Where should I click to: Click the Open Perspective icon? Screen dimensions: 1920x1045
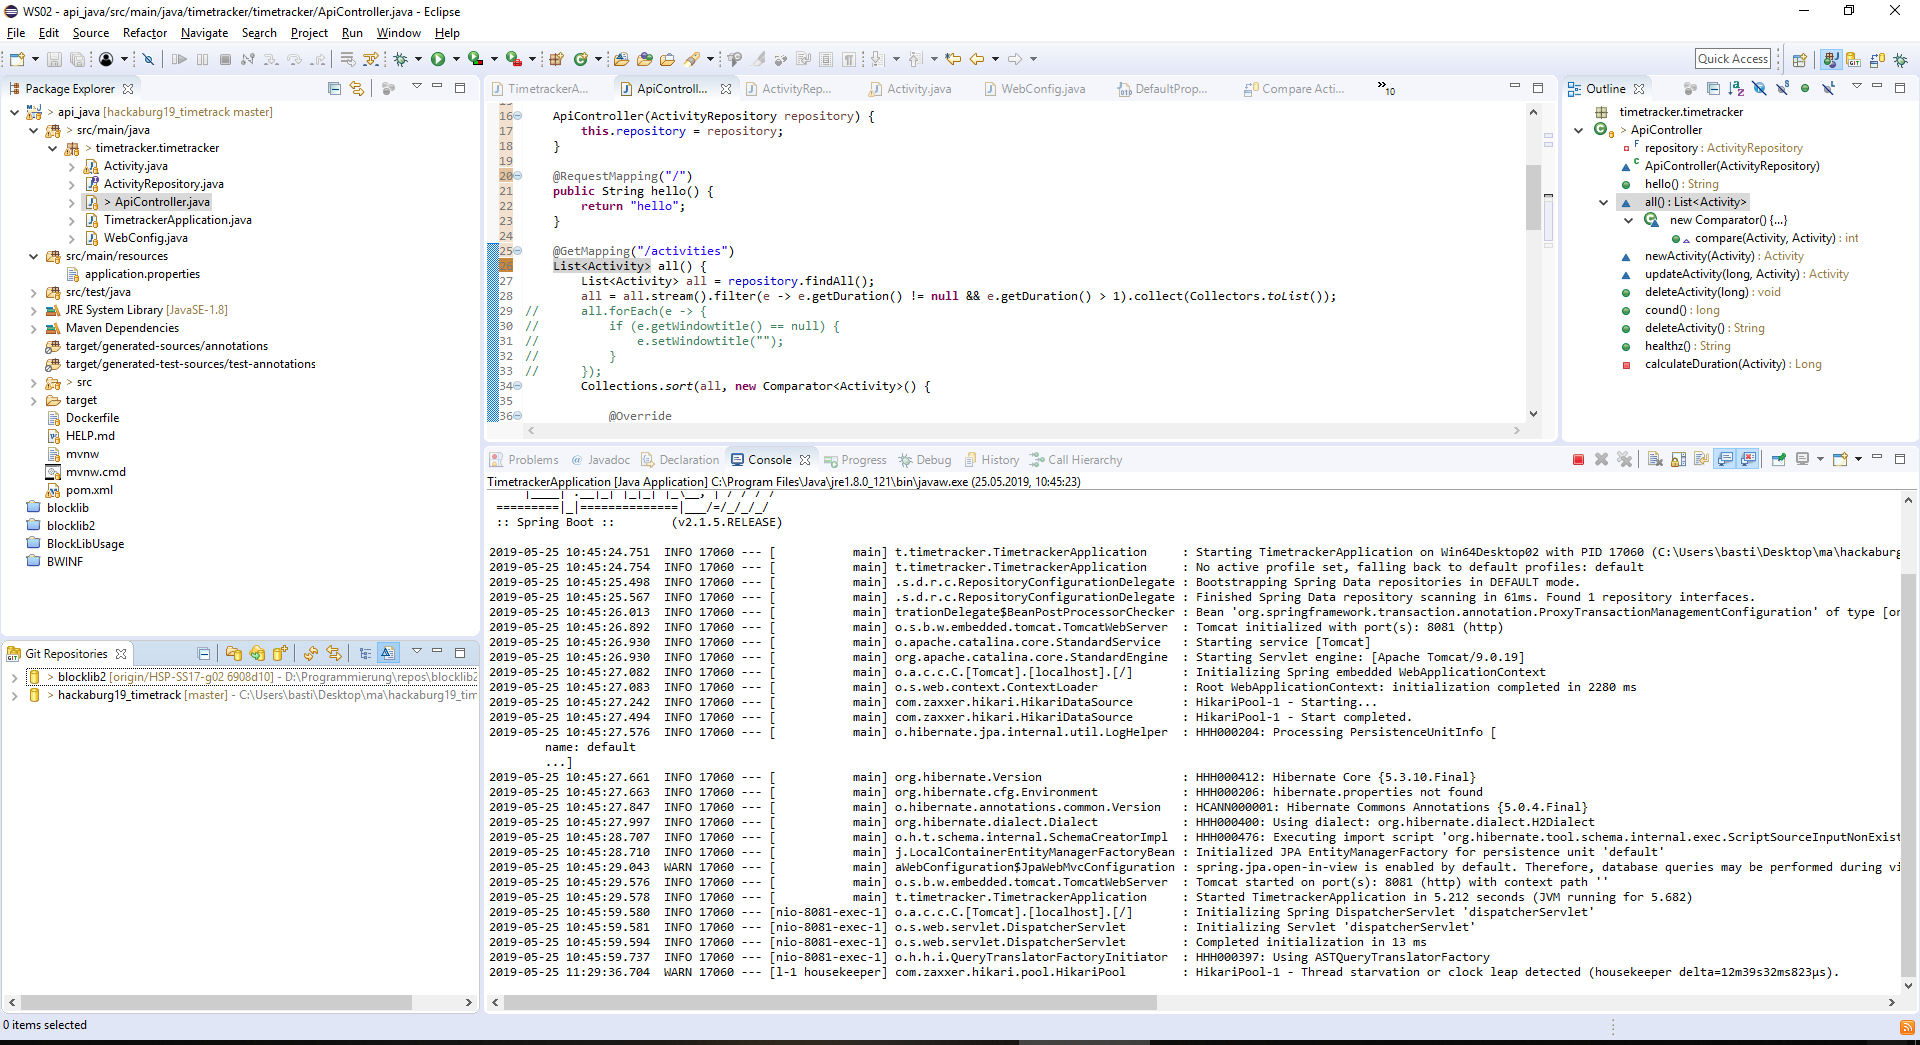1799,60
